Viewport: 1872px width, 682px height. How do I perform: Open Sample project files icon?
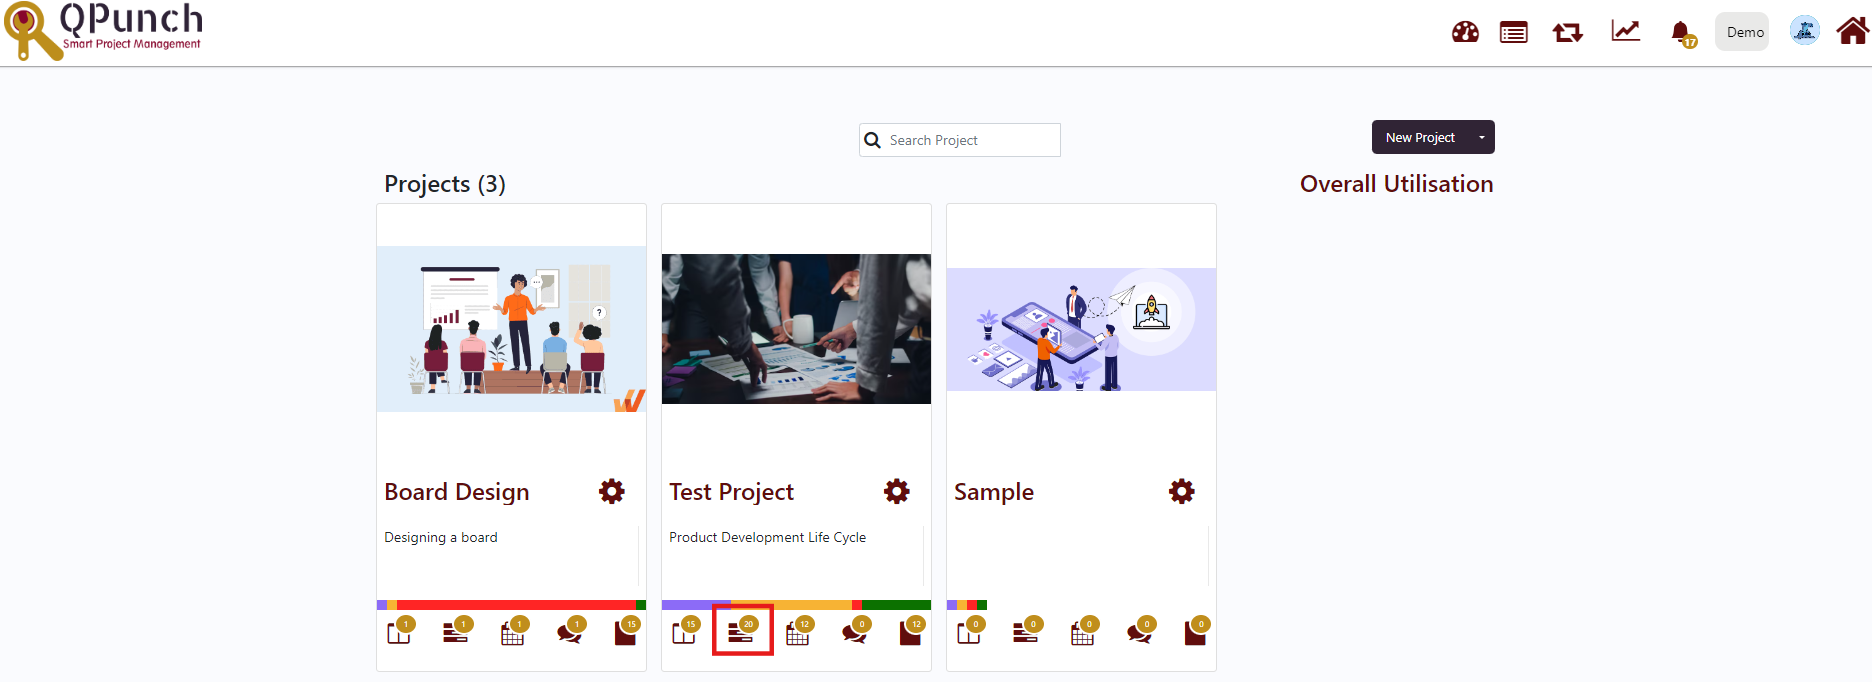coord(1197,630)
